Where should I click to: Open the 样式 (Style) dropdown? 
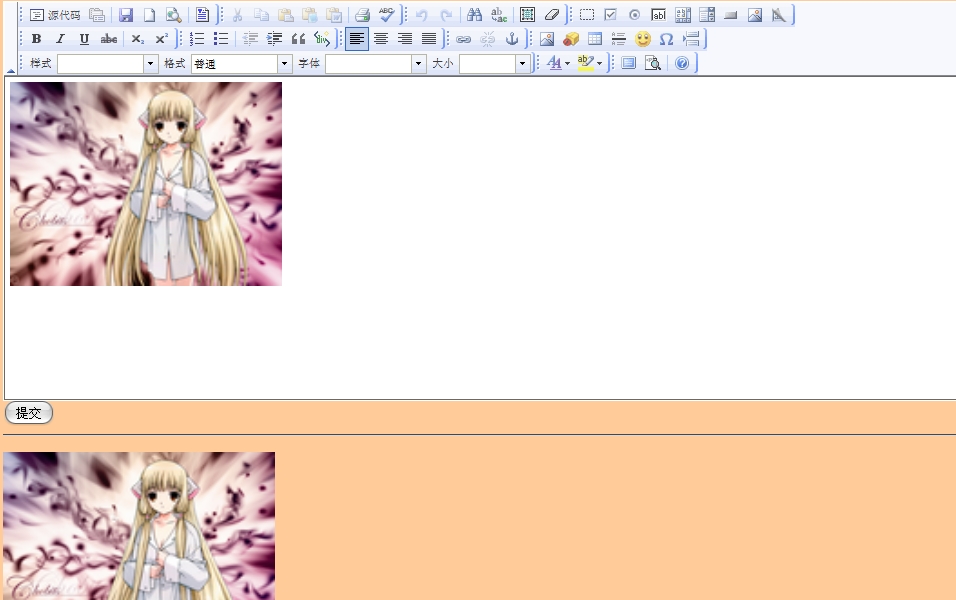108,63
